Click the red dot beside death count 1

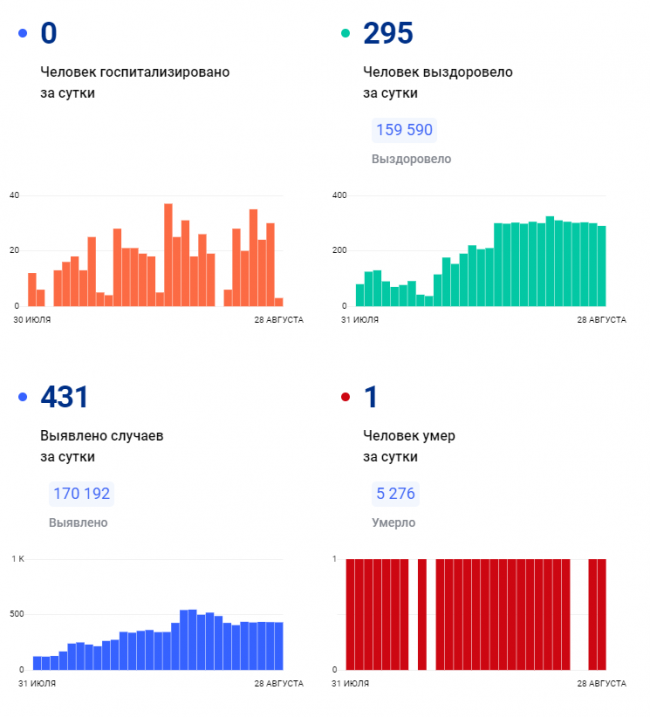click(345, 398)
